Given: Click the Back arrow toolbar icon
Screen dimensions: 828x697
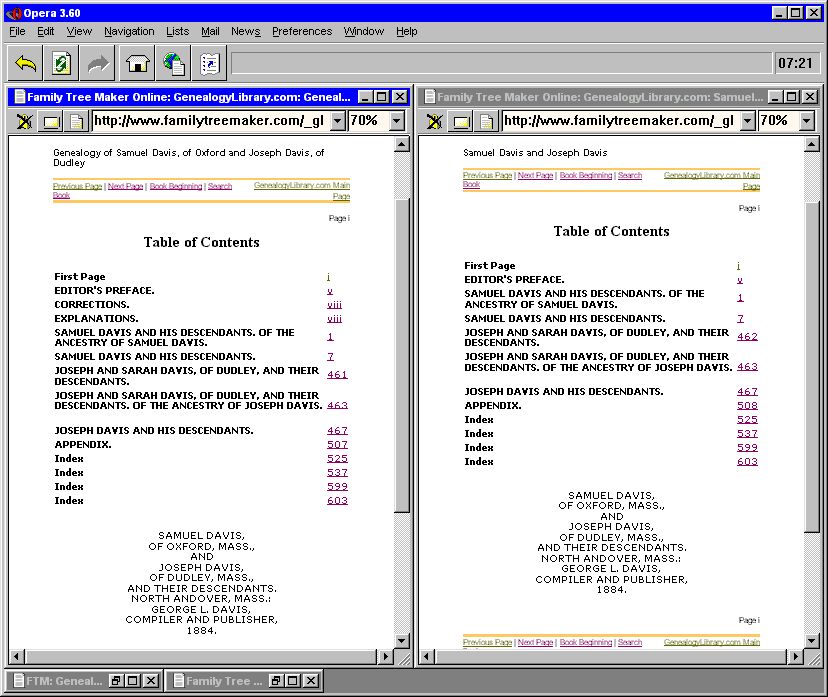Looking at the screenshot, I should click(25, 63).
